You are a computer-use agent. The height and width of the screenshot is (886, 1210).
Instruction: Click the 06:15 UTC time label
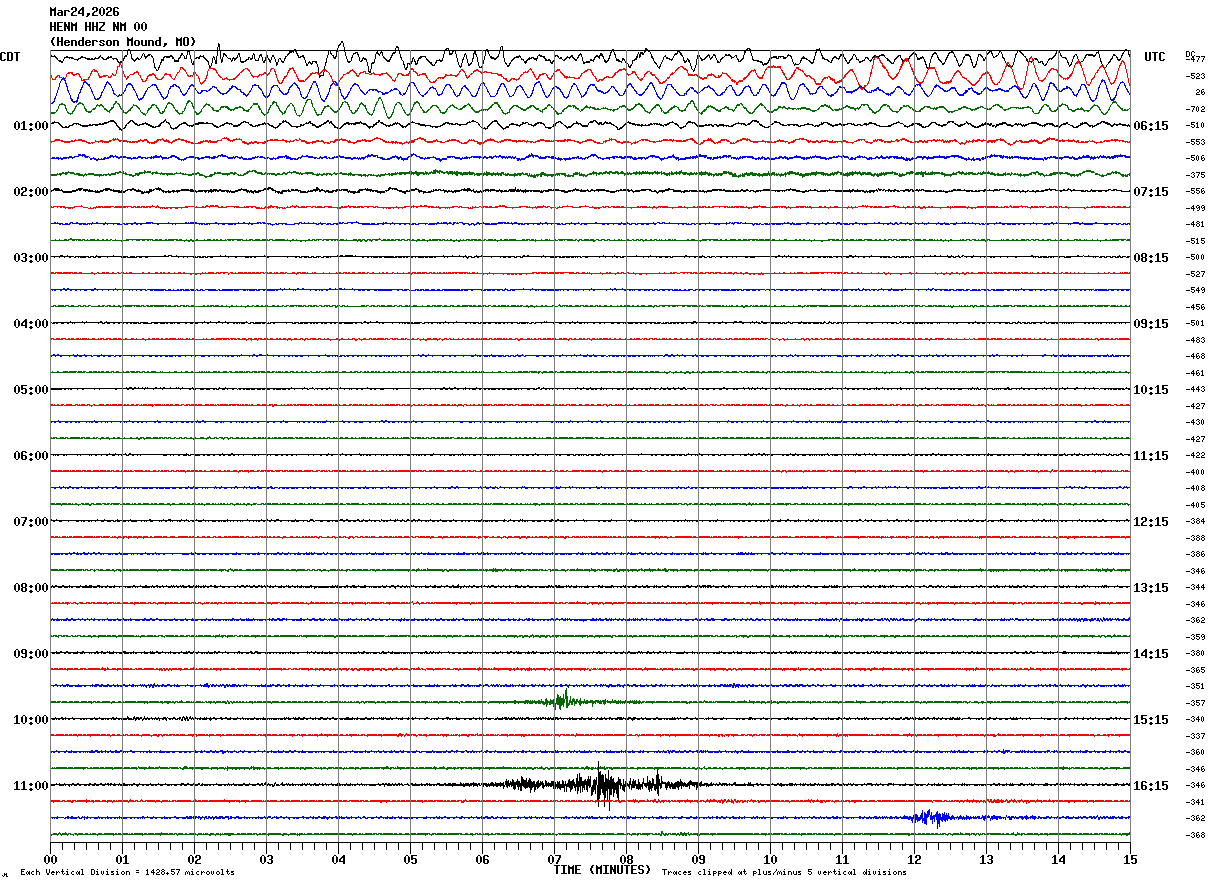(1151, 126)
